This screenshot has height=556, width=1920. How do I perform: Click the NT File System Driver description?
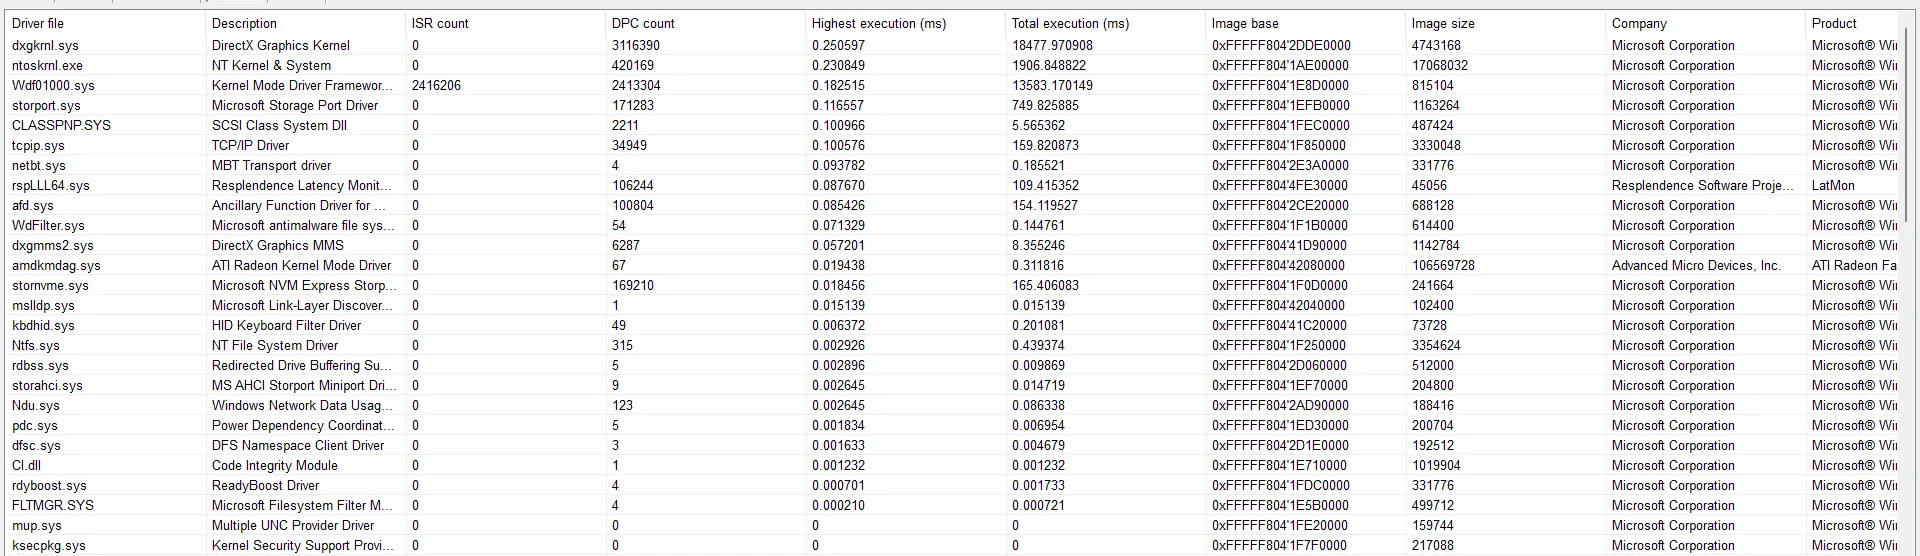point(275,345)
